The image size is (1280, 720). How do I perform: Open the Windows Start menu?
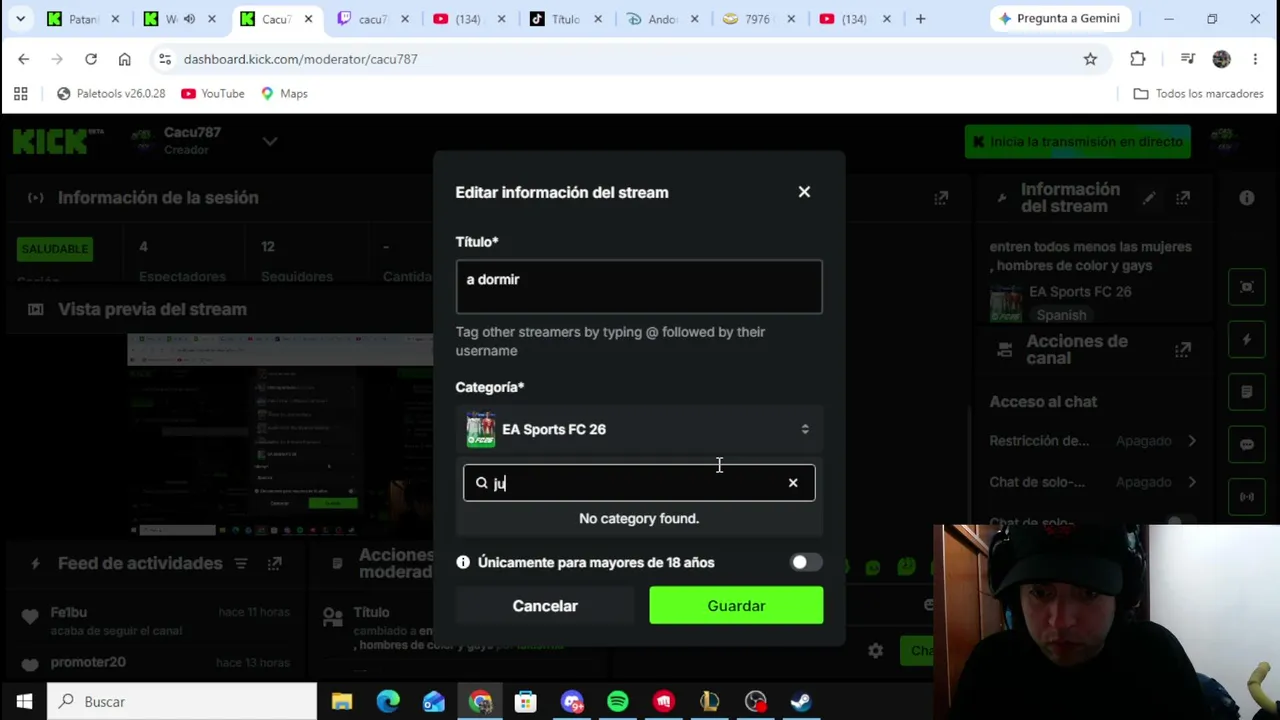(24, 702)
